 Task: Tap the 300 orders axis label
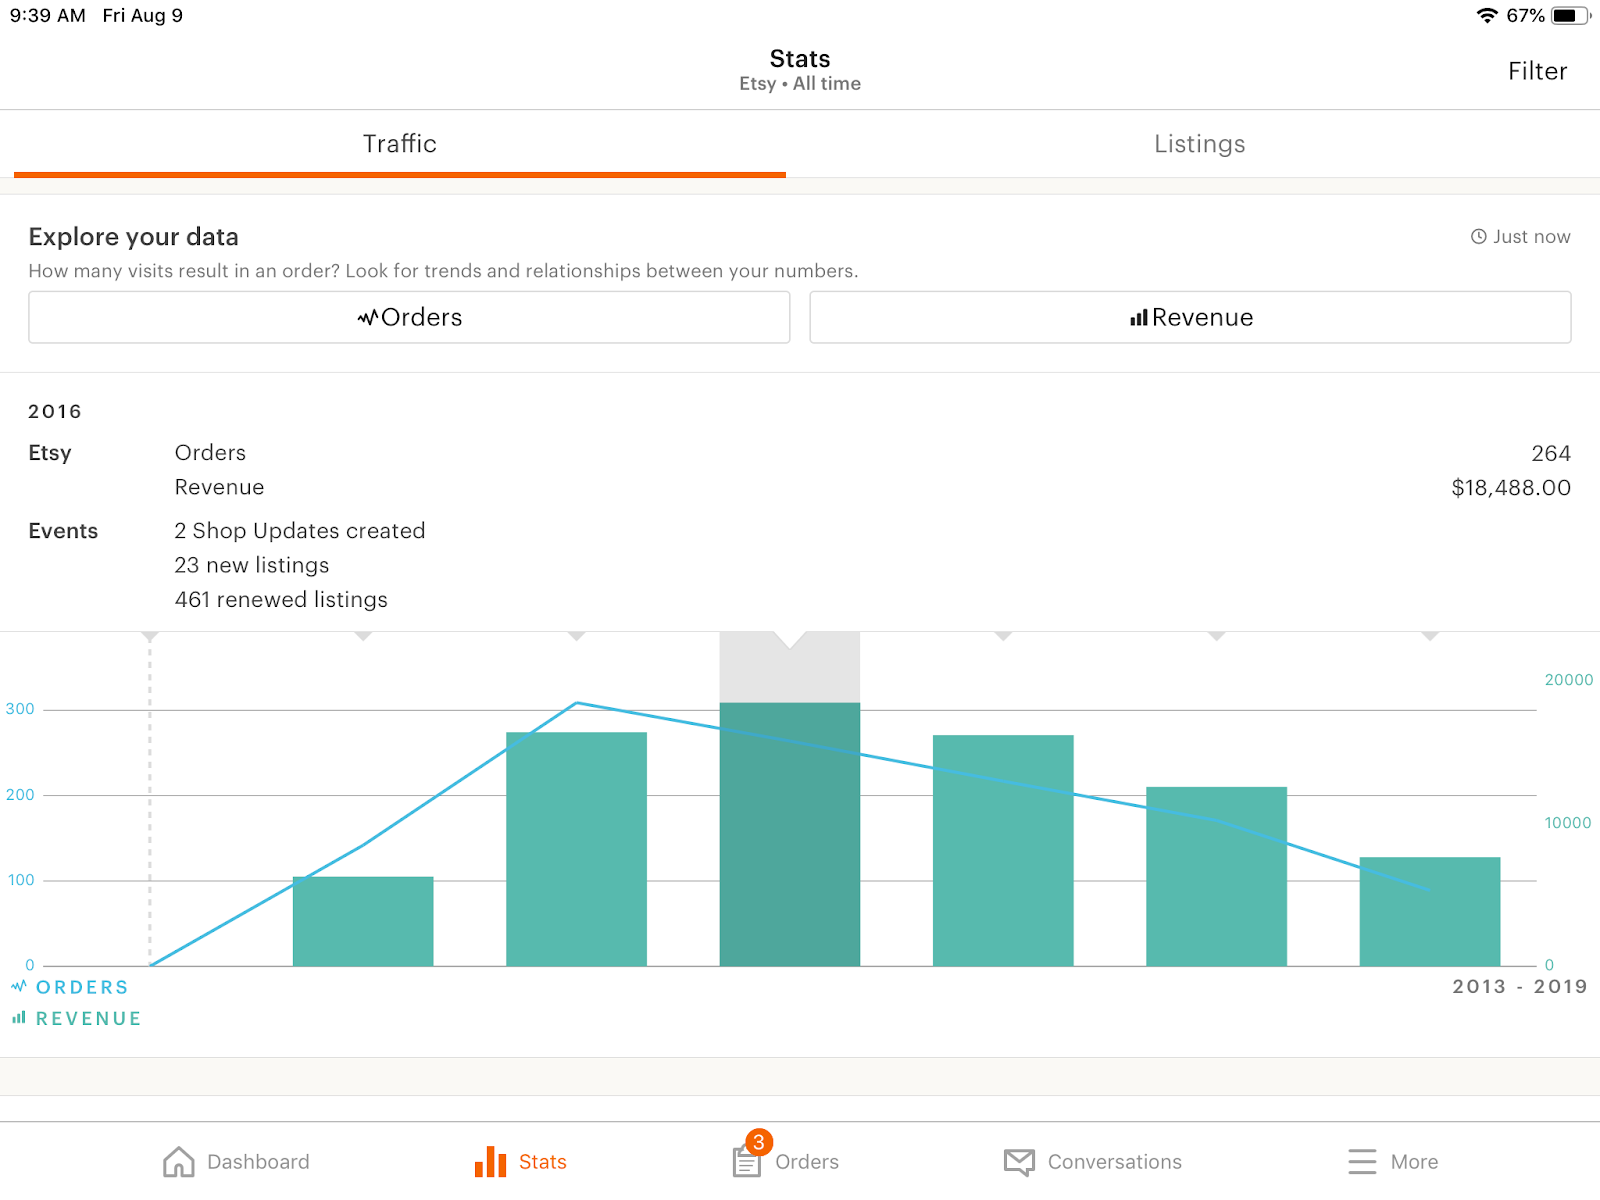click(20, 709)
